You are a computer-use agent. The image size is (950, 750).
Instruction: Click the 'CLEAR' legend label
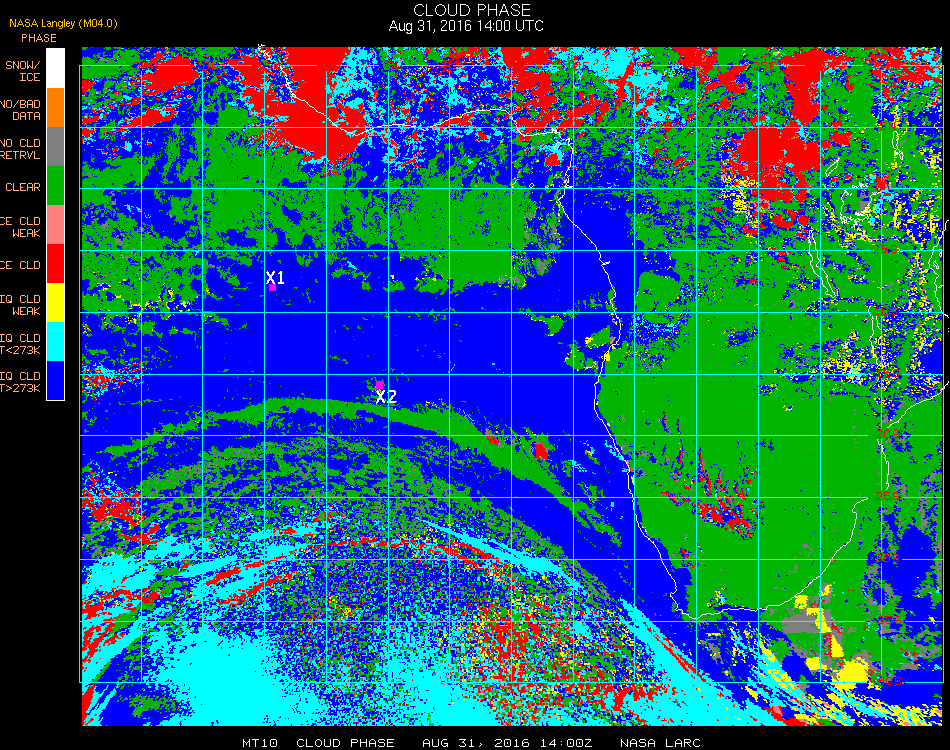23,187
